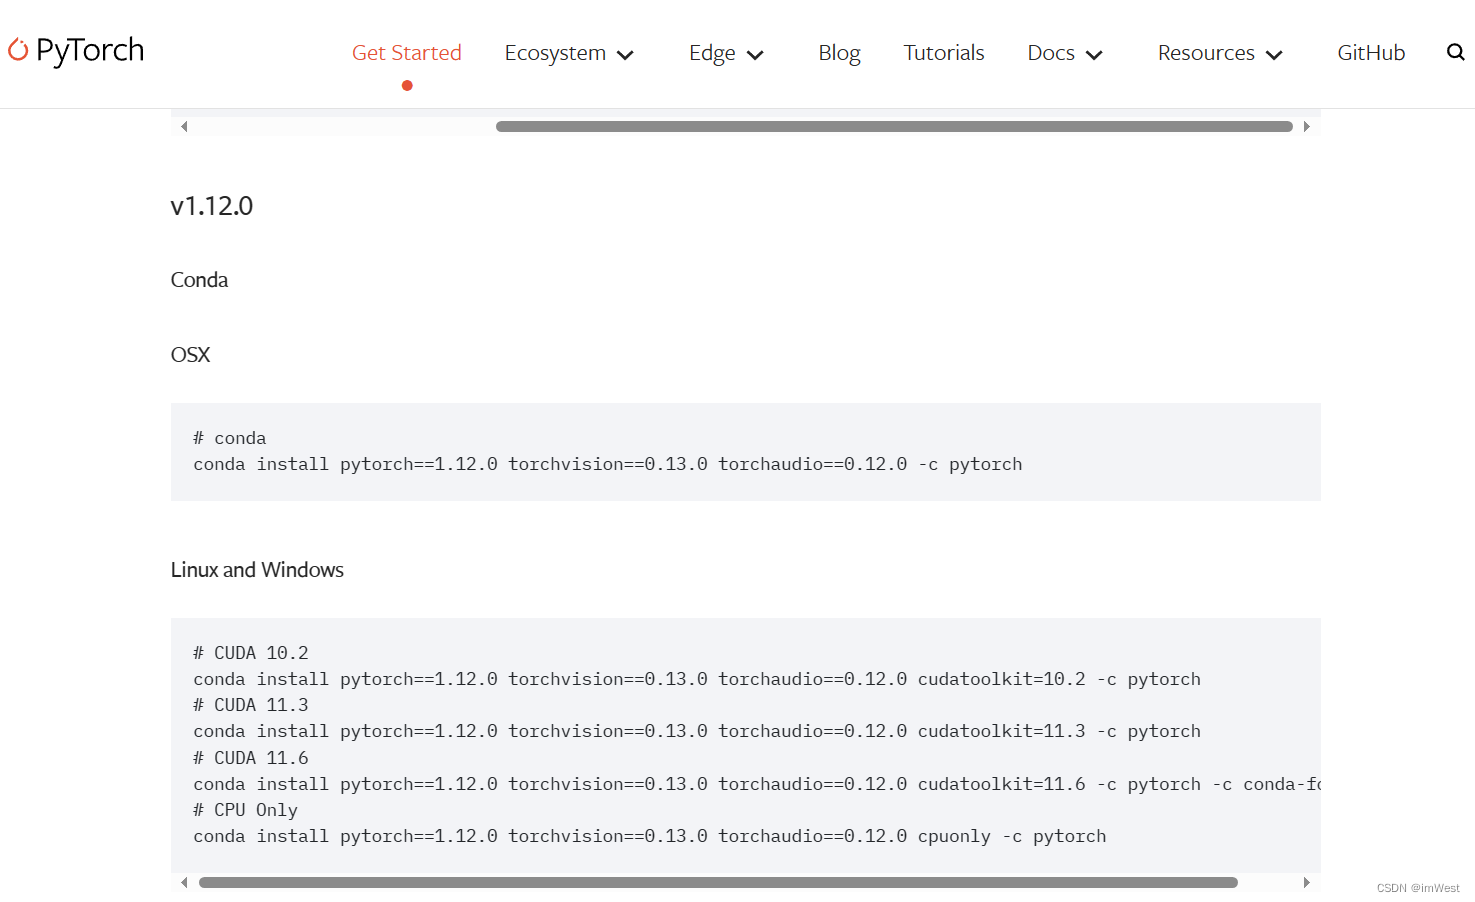Open the search magnifier icon
This screenshot has width=1475, height=902.
tap(1455, 52)
